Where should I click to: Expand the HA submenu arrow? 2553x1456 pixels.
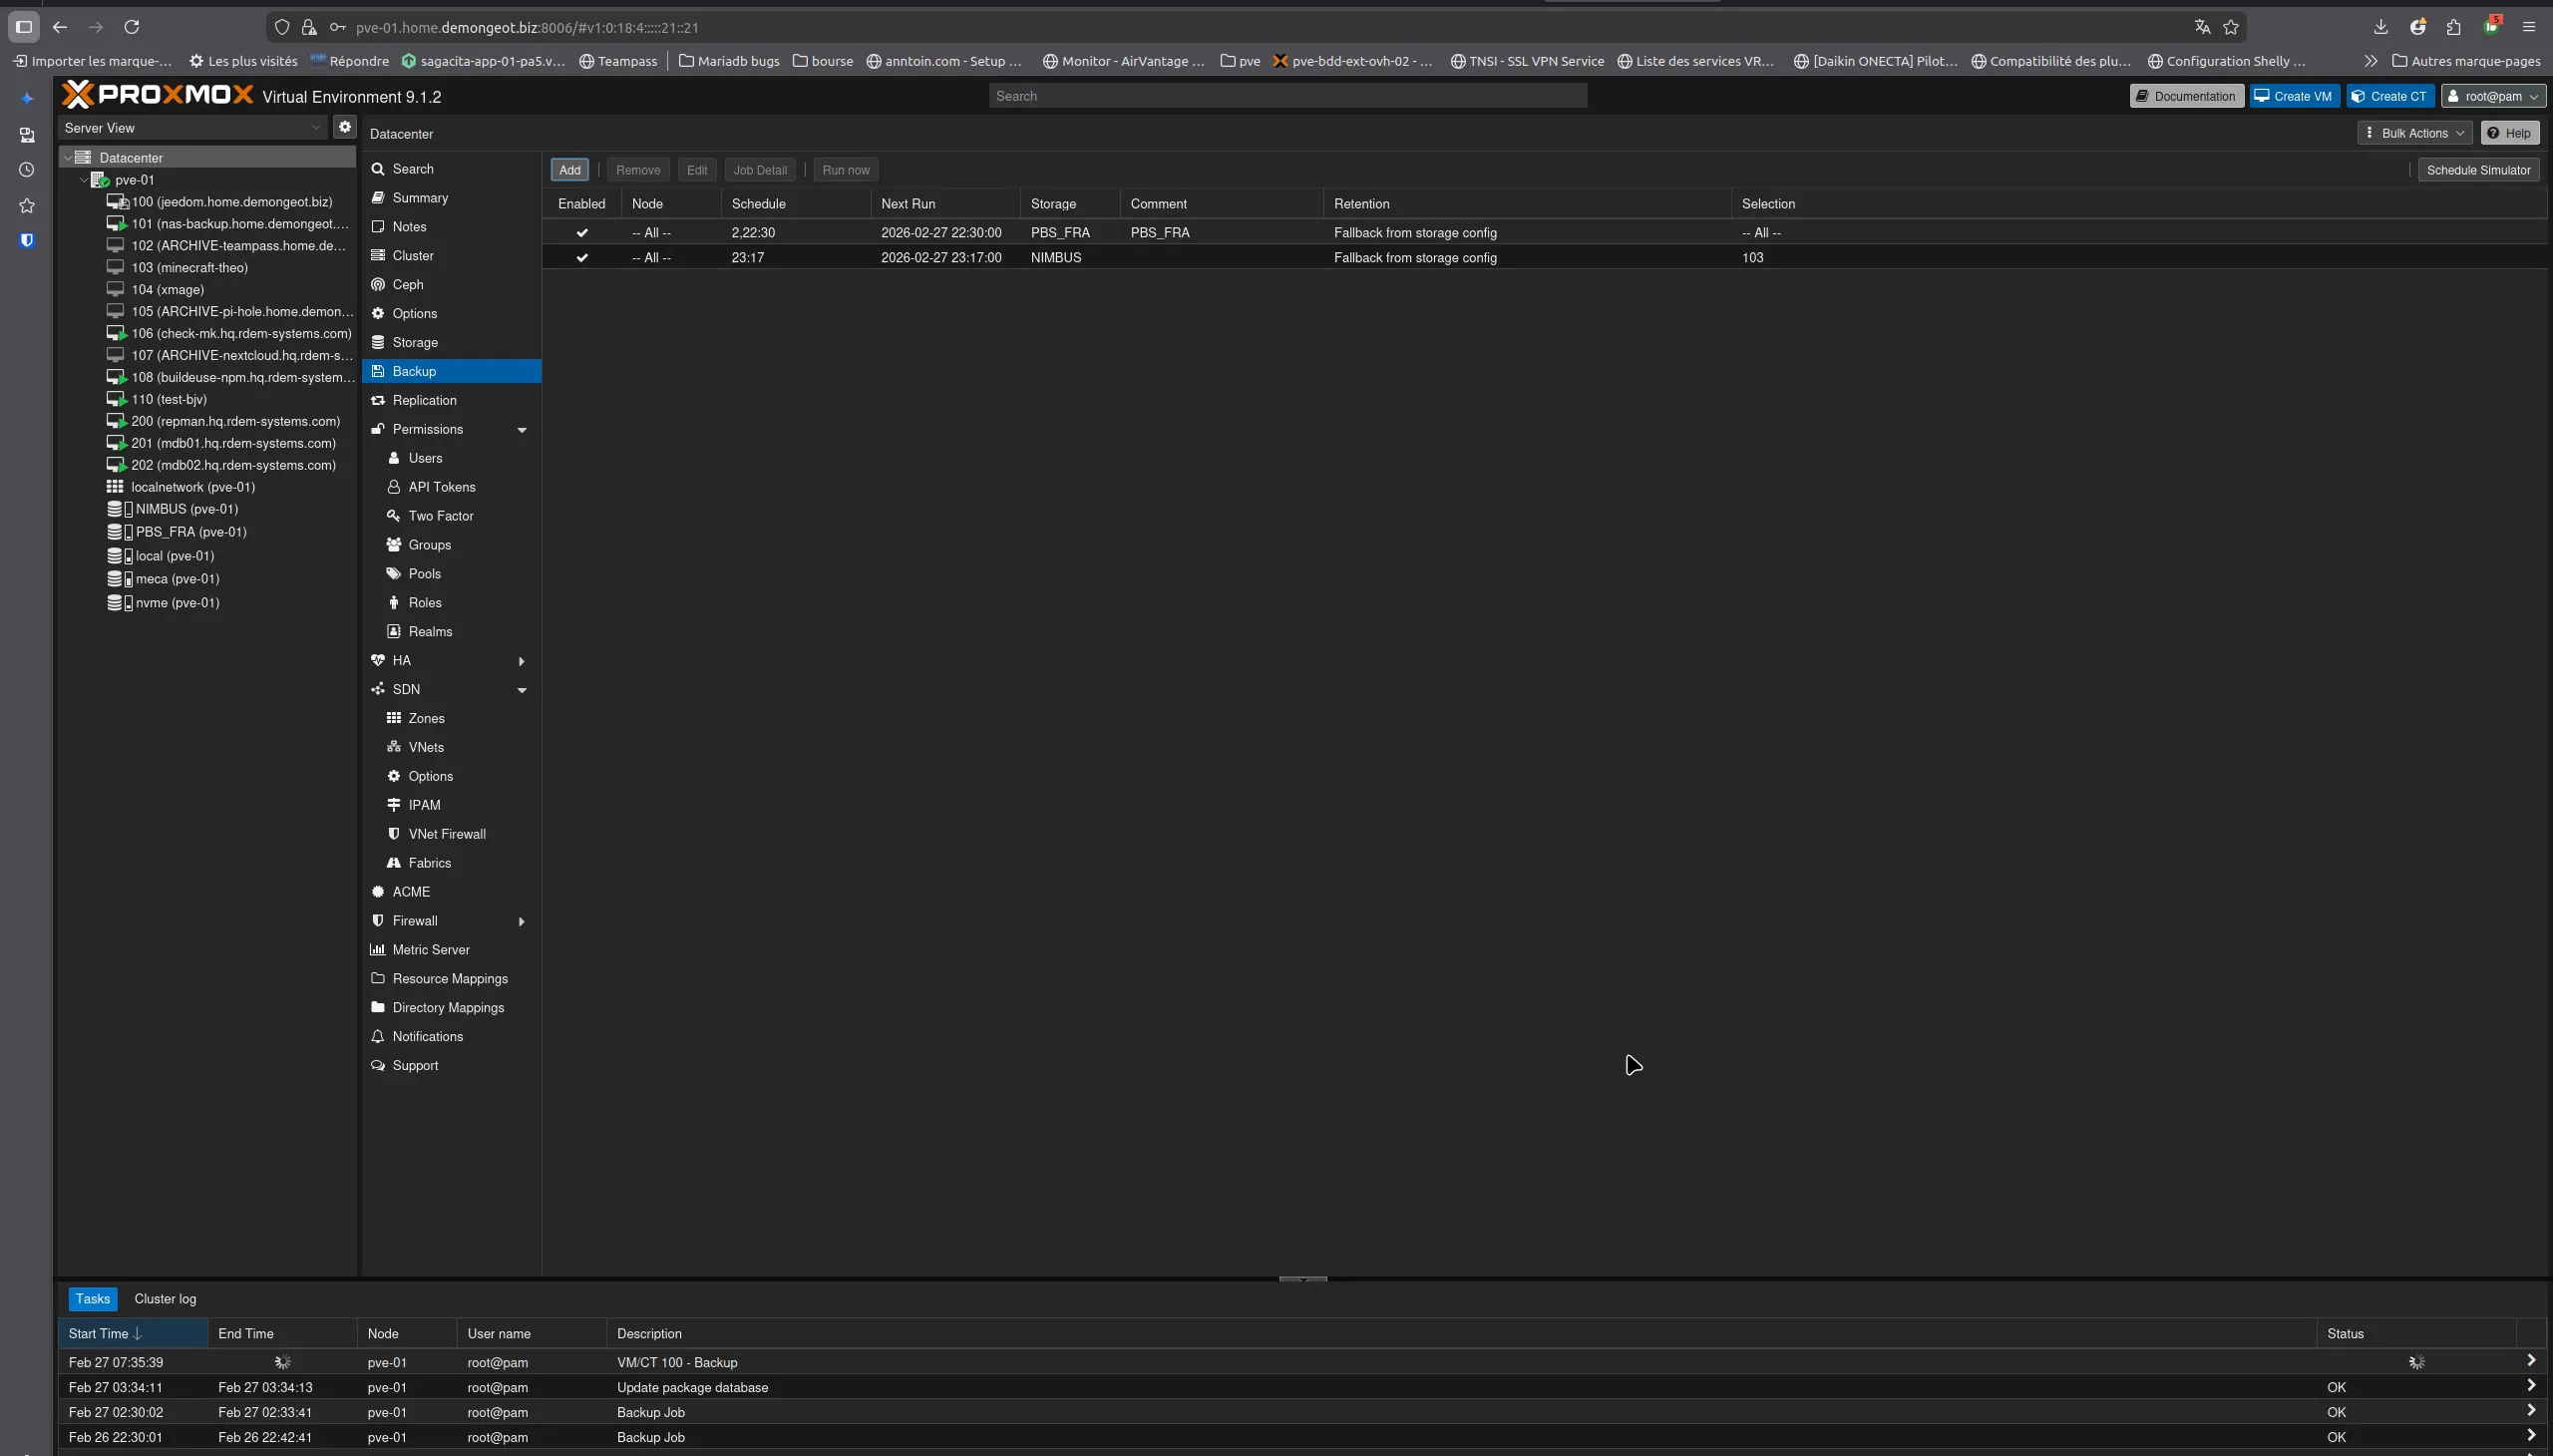tap(522, 661)
